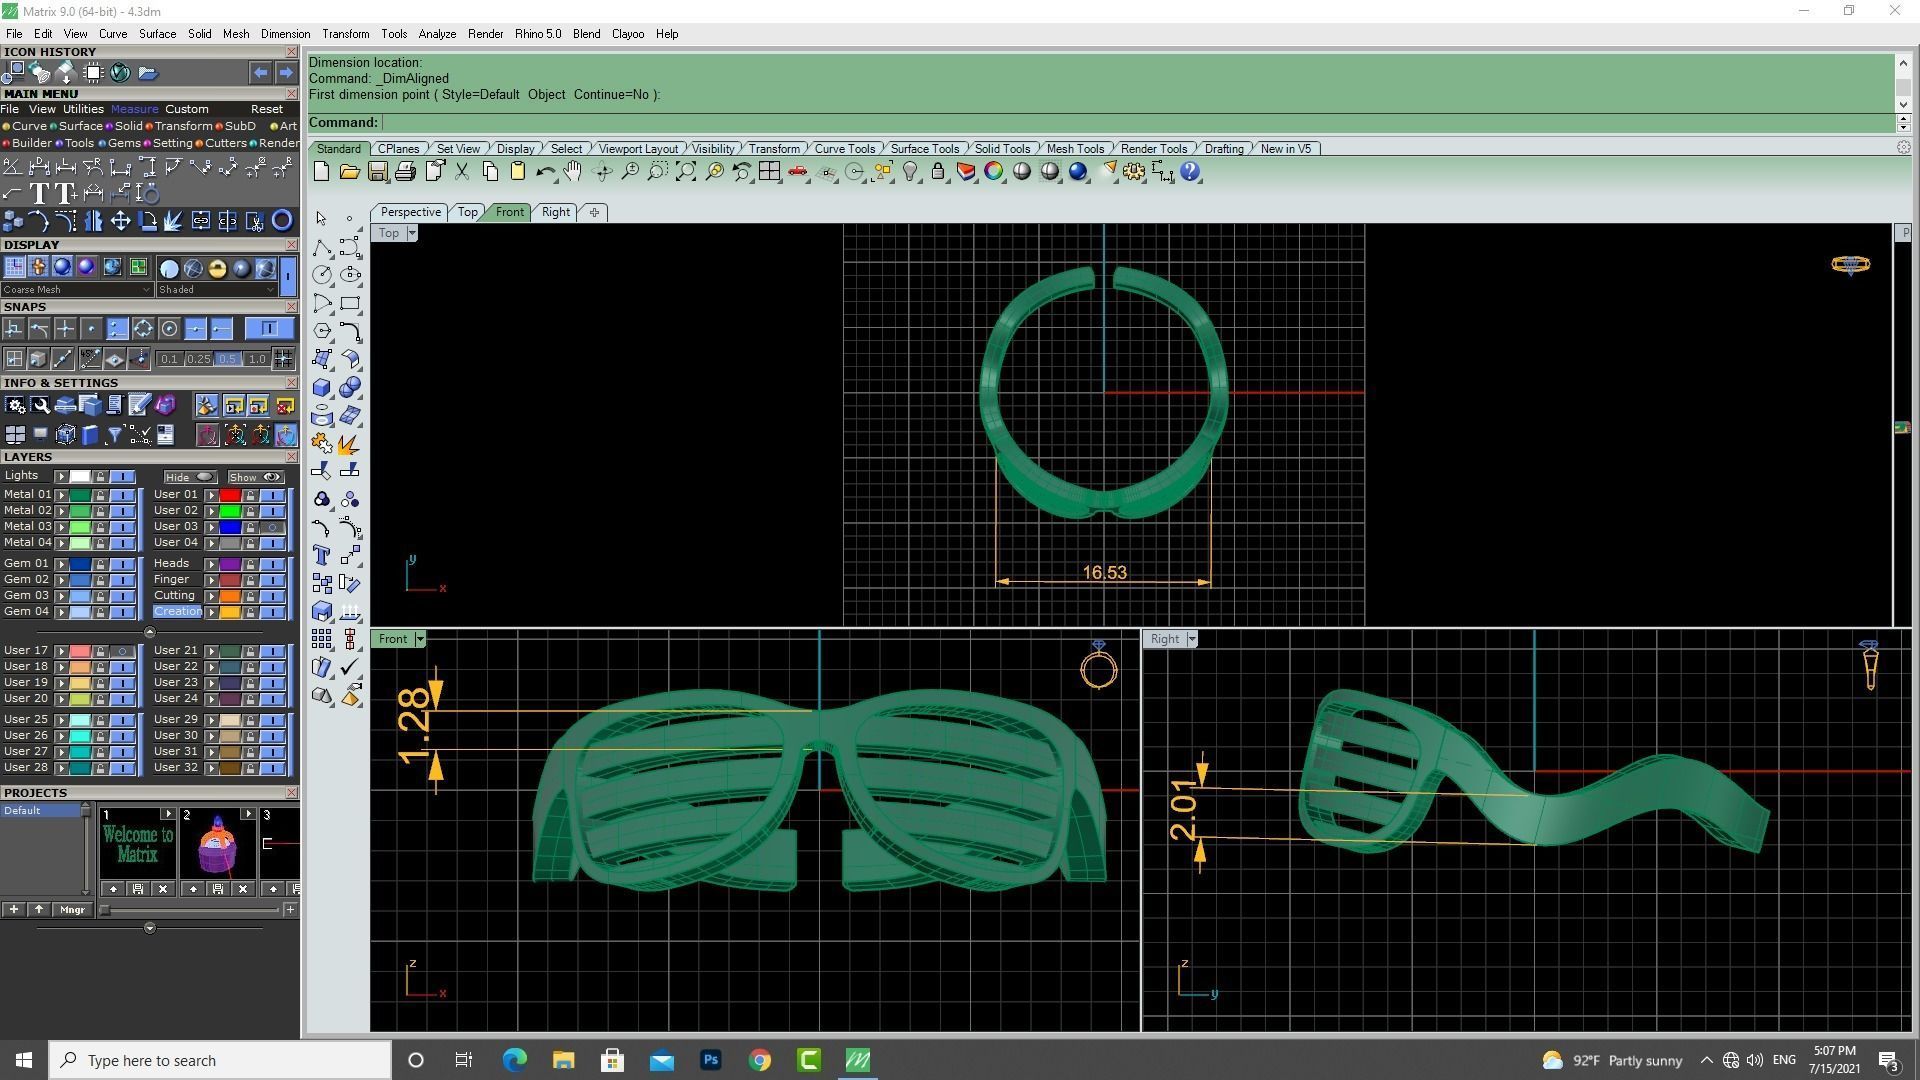Select the Box solid tool in left toolbar
Viewport: 1920px width, 1080px height.
(x=322, y=387)
